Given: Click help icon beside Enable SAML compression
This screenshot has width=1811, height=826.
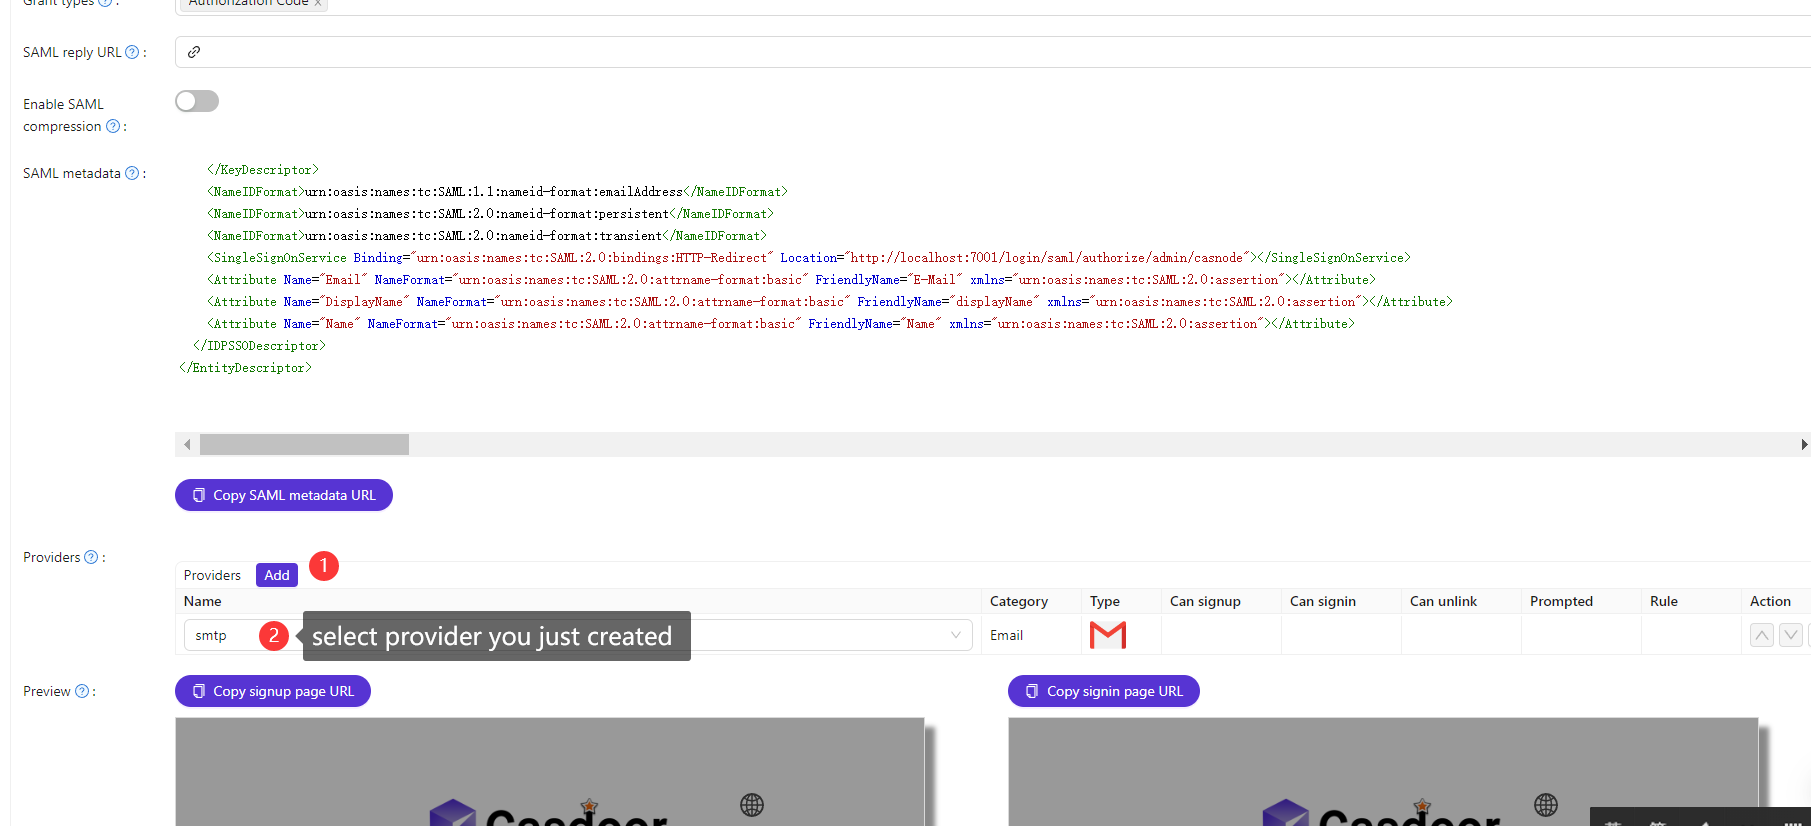Looking at the screenshot, I should click(x=113, y=126).
